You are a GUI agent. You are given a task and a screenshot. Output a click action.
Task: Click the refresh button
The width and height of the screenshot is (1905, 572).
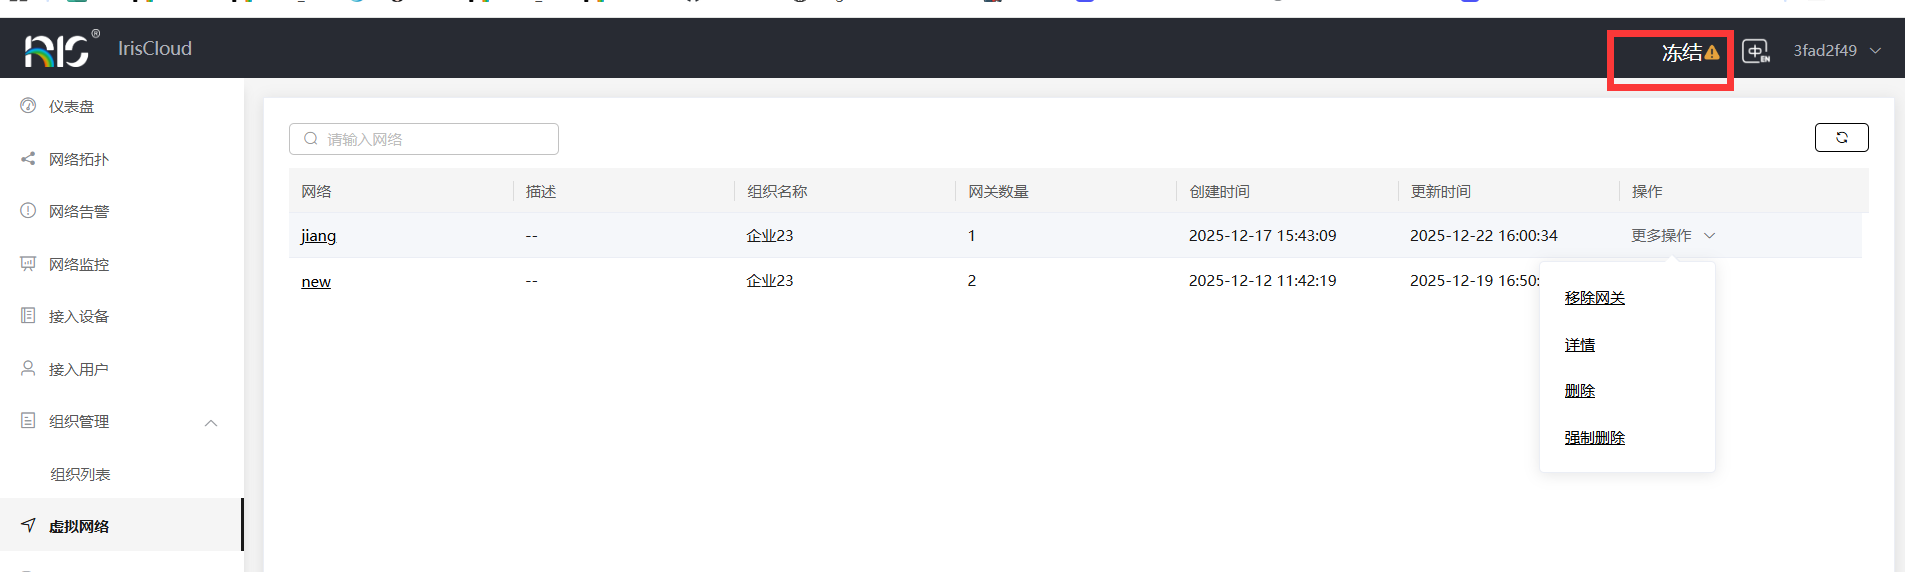tap(1841, 138)
